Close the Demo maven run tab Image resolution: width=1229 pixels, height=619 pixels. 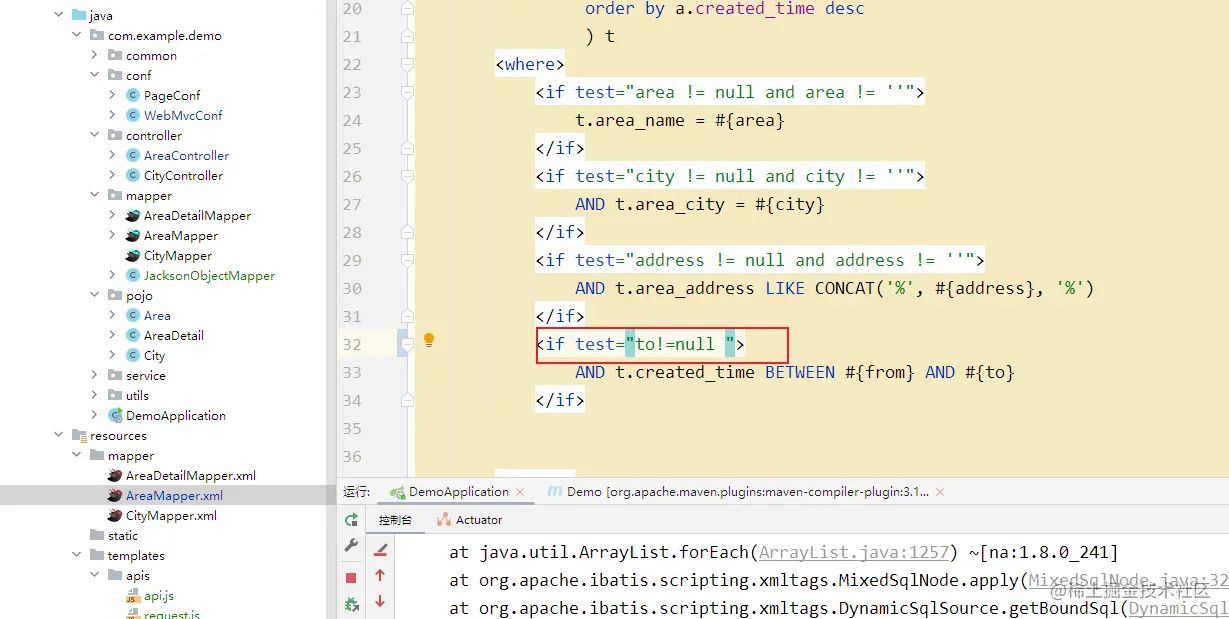coord(940,492)
